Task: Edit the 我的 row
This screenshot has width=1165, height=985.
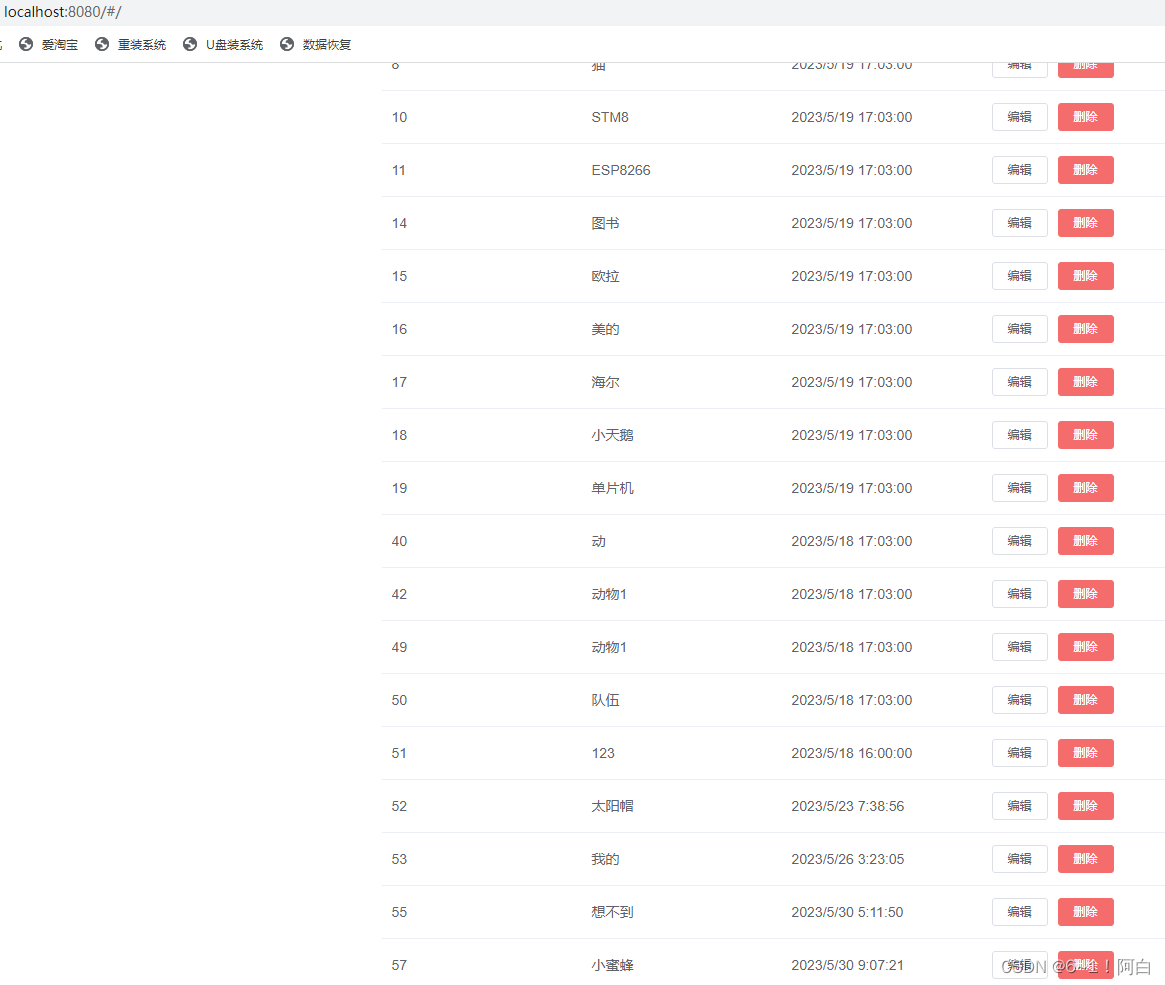Action: pyautogui.click(x=1019, y=859)
